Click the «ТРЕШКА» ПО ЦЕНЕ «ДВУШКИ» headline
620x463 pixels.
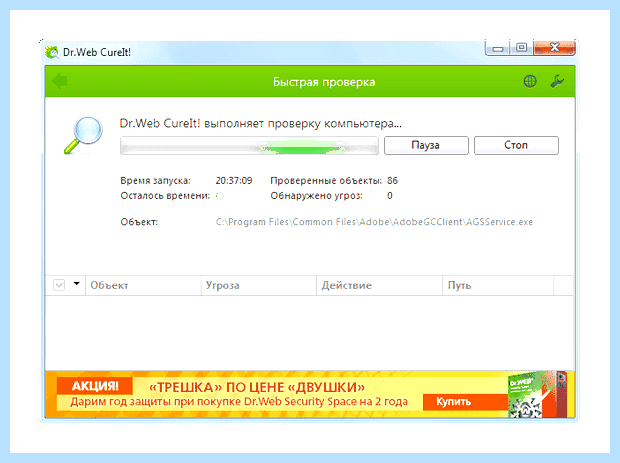coord(257,387)
